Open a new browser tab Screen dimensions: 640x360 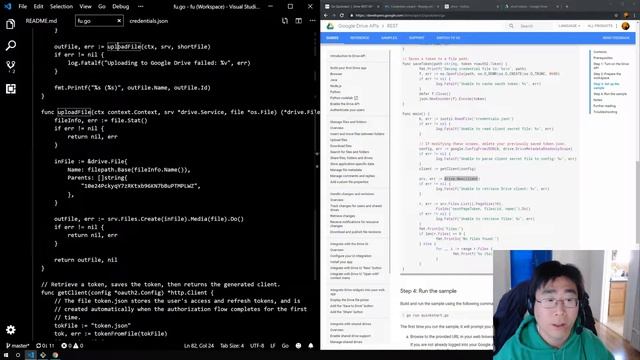click(x=567, y=7)
